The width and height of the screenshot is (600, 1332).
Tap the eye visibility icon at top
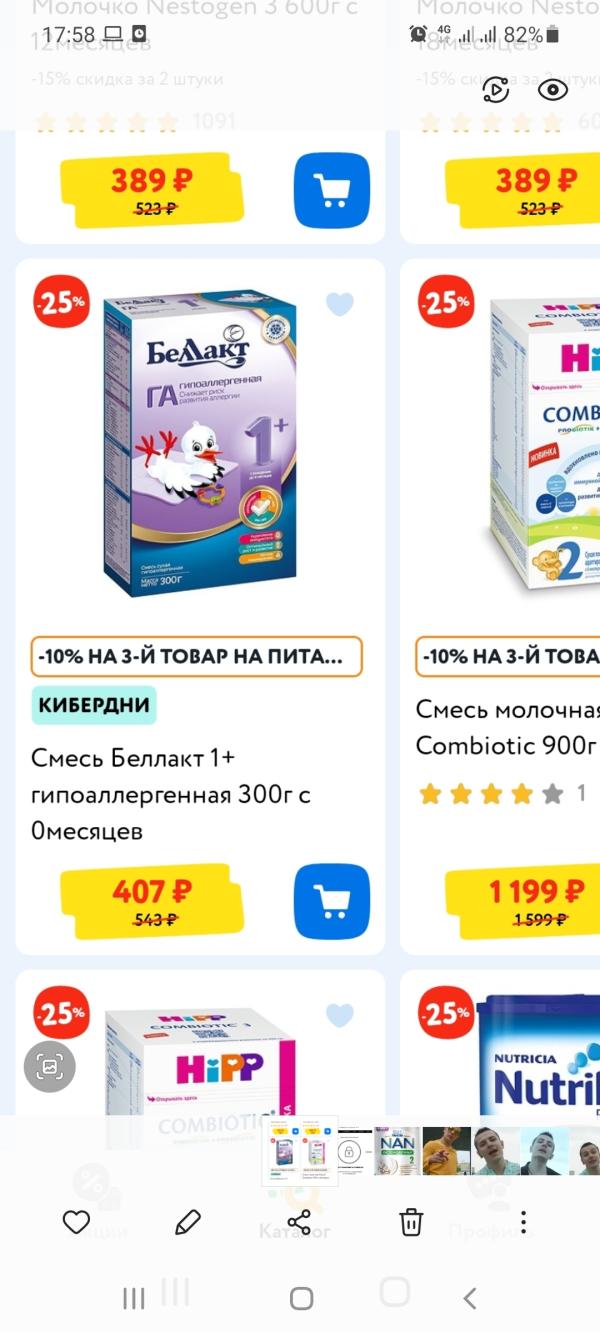553,91
